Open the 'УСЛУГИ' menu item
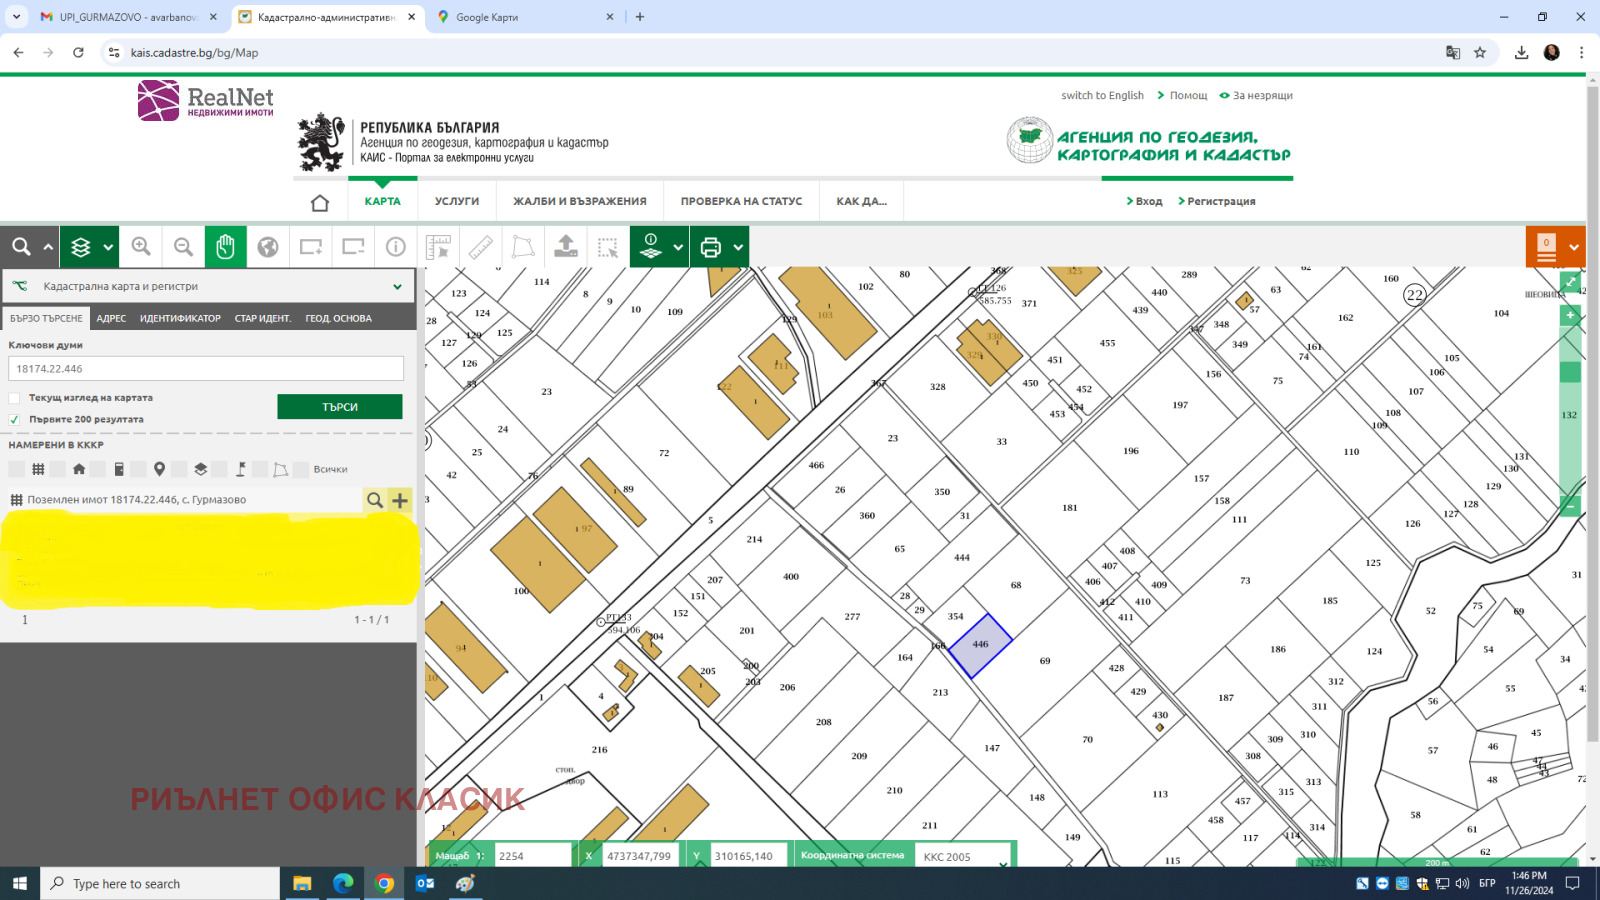 (x=457, y=202)
